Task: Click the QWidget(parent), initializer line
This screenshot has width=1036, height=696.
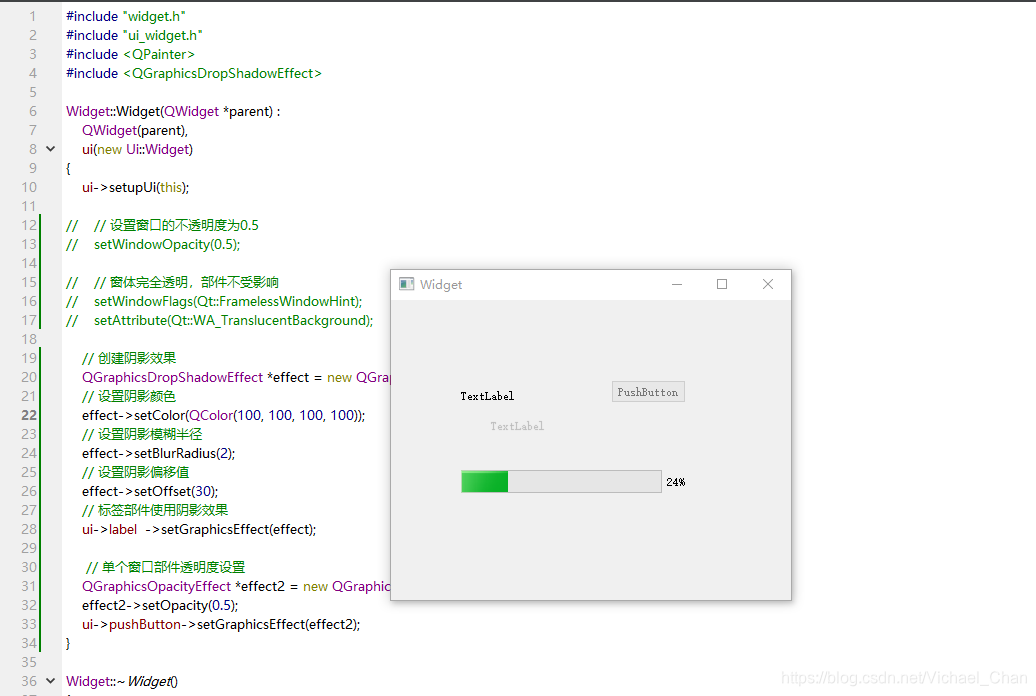Action: click(x=135, y=130)
